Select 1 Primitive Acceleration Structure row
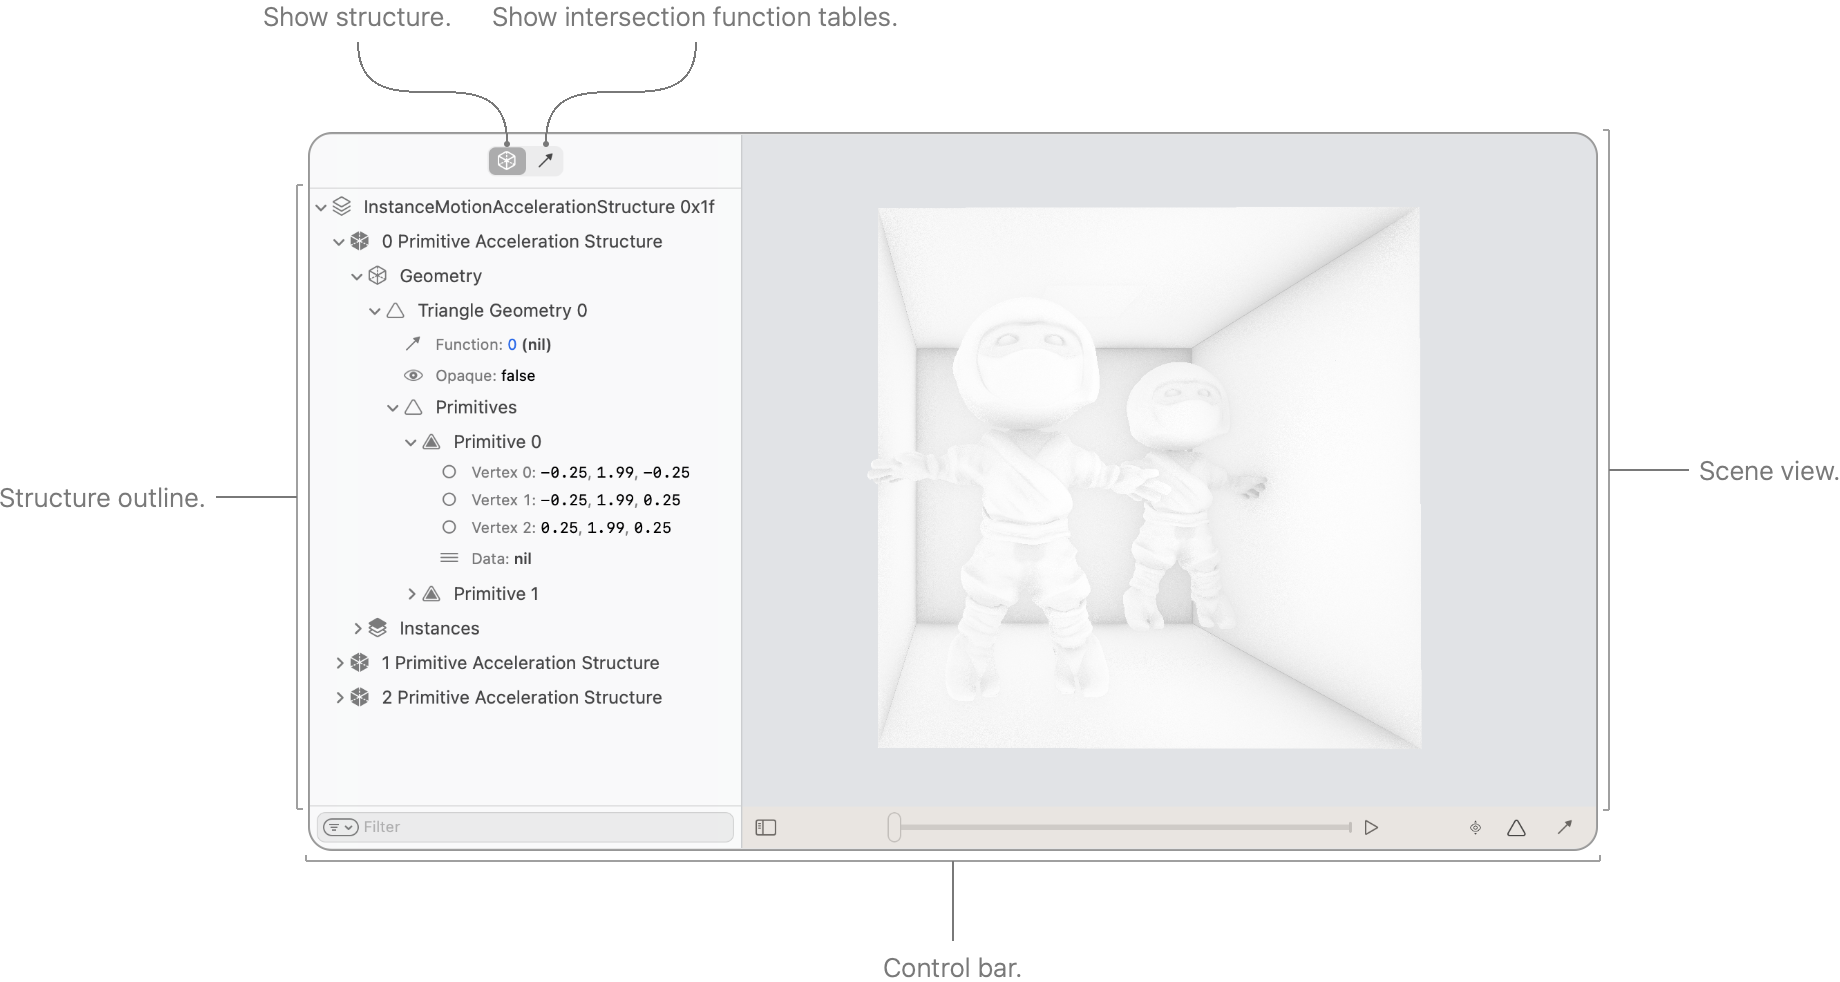The width and height of the screenshot is (1840, 982). click(520, 663)
